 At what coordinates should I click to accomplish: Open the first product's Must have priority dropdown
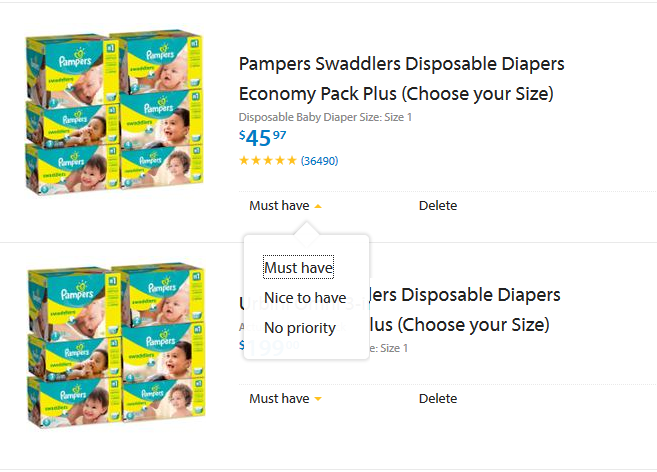click(280, 206)
